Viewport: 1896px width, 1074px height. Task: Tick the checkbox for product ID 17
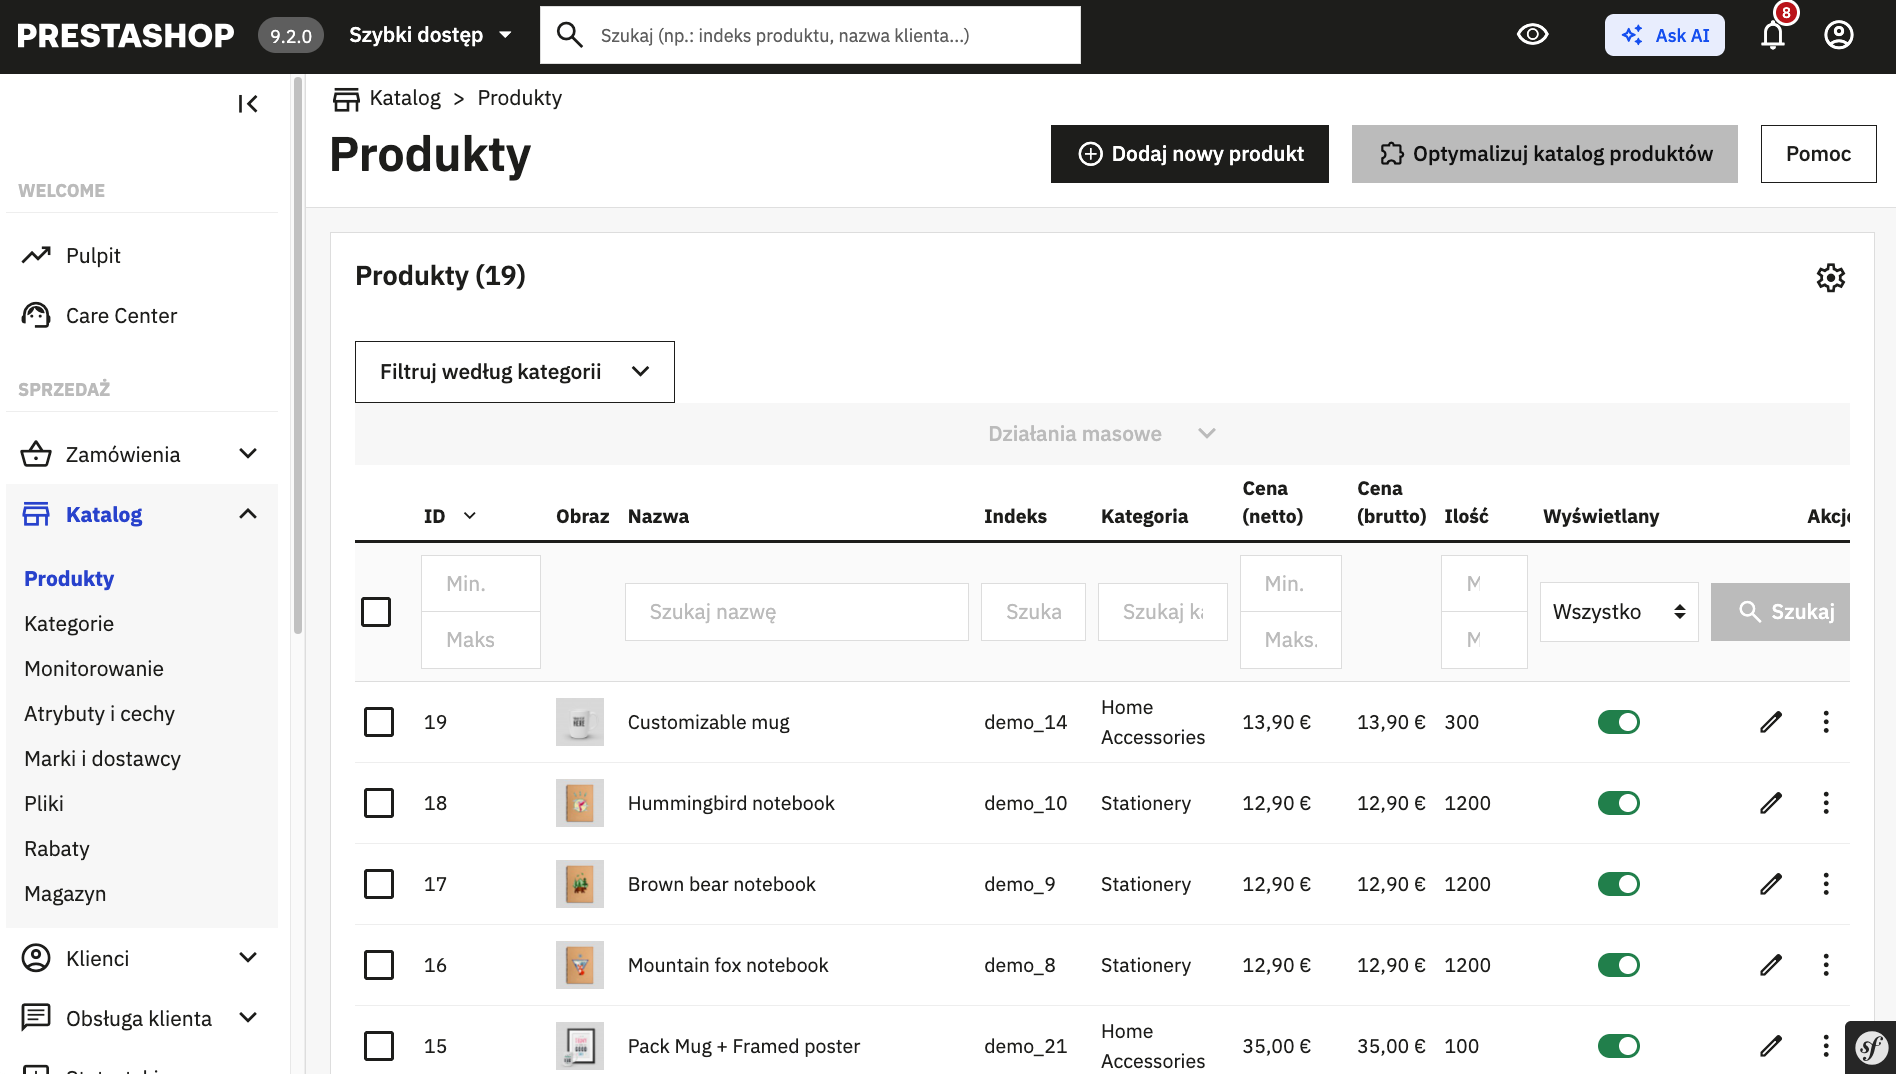point(379,884)
